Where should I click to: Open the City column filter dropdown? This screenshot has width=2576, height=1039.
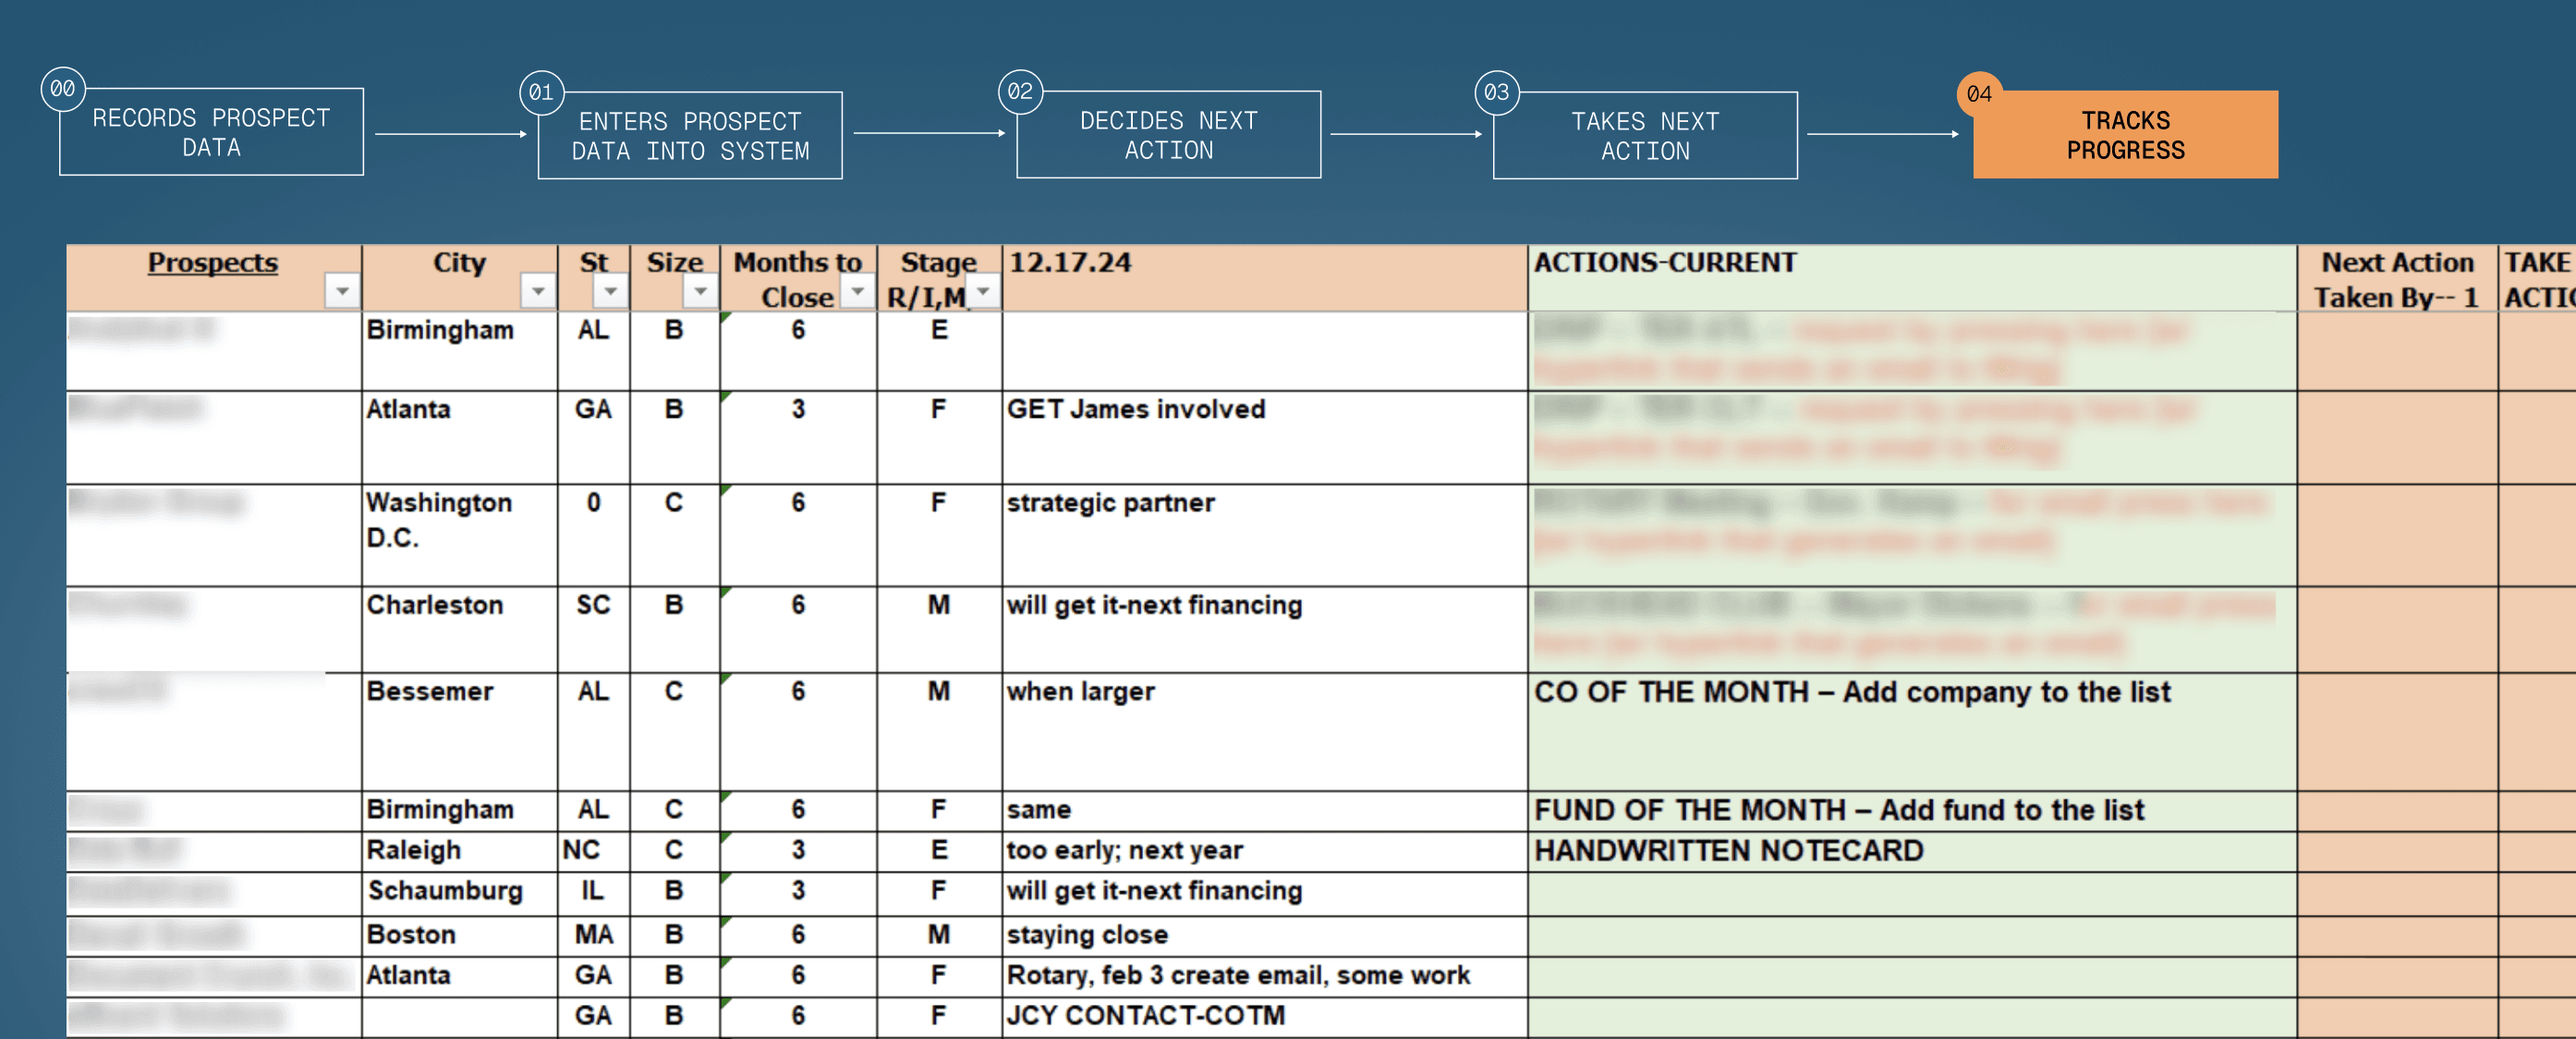pos(538,291)
